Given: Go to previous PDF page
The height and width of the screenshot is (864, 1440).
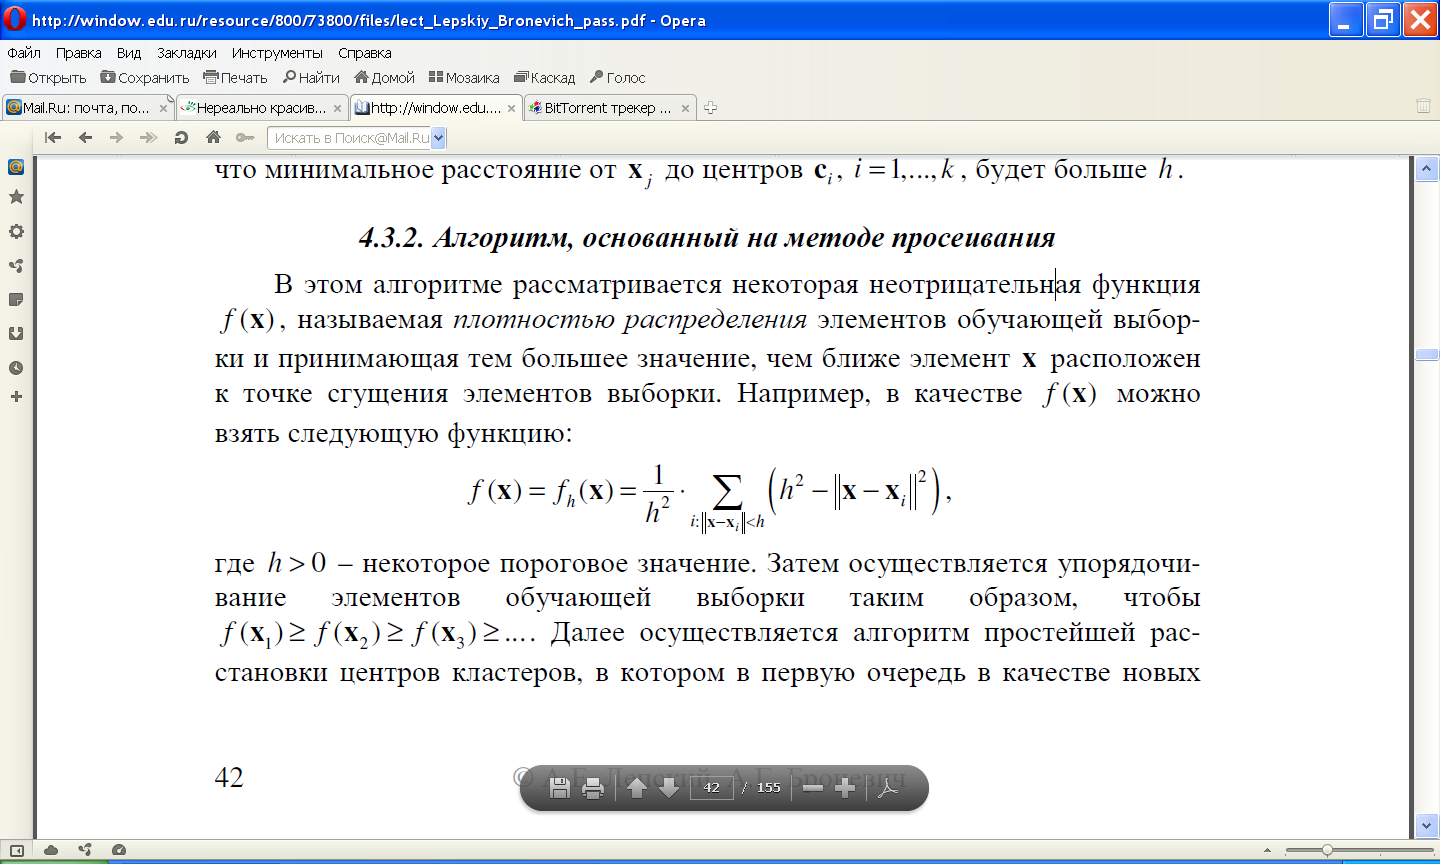Looking at the screenshot, I should [637, 788].
